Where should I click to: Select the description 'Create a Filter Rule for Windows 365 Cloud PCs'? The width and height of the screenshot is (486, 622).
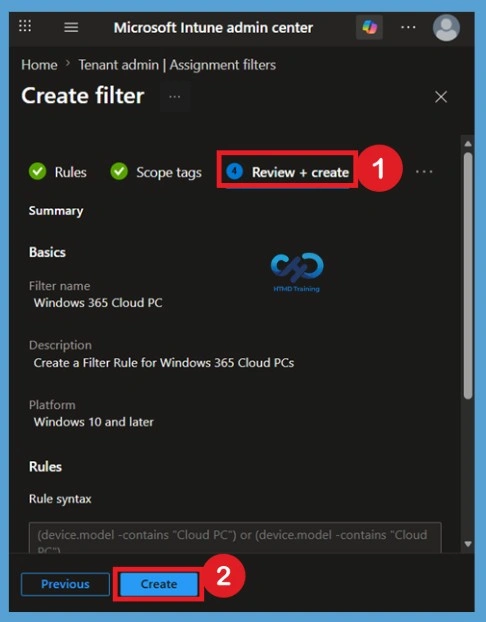point(164,363)
